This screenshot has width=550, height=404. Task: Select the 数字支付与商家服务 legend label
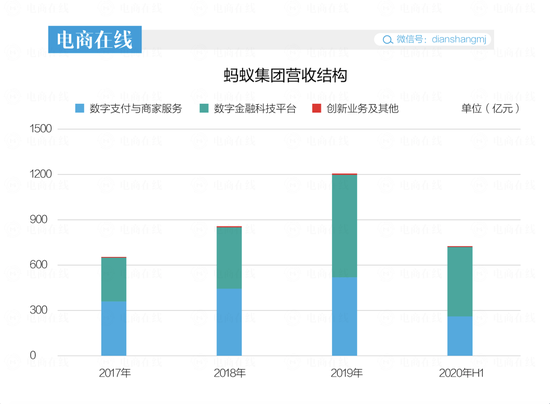[x=136, y=109]
